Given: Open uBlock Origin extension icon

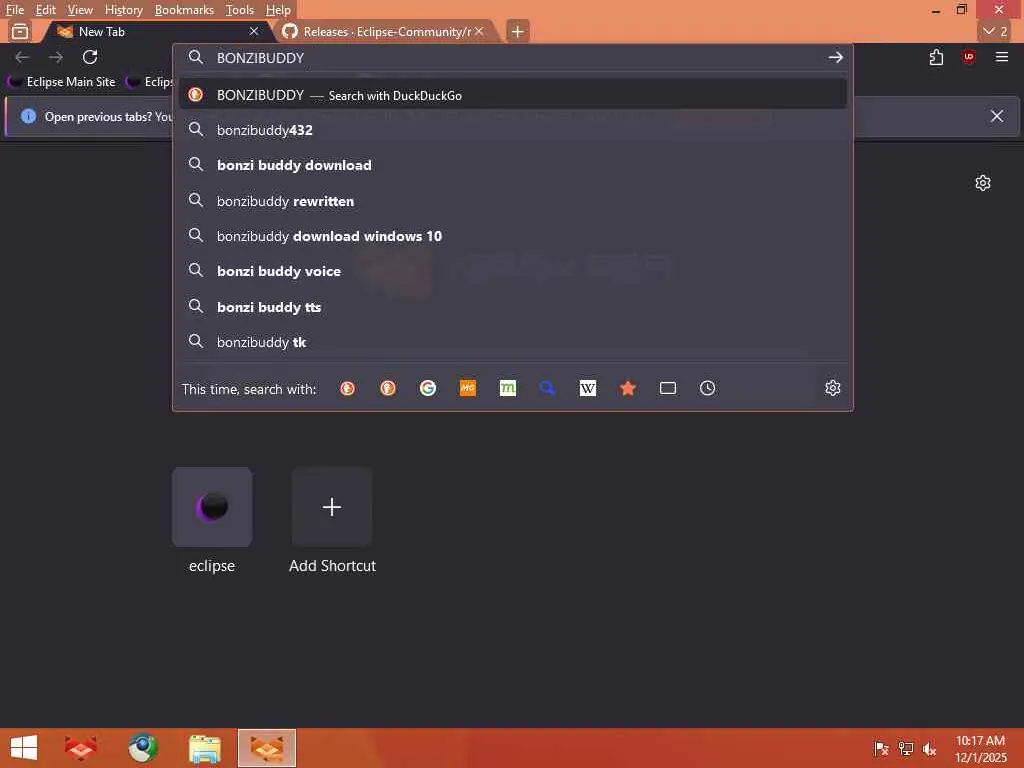Looking at the screenshot, I should (968, 57).
